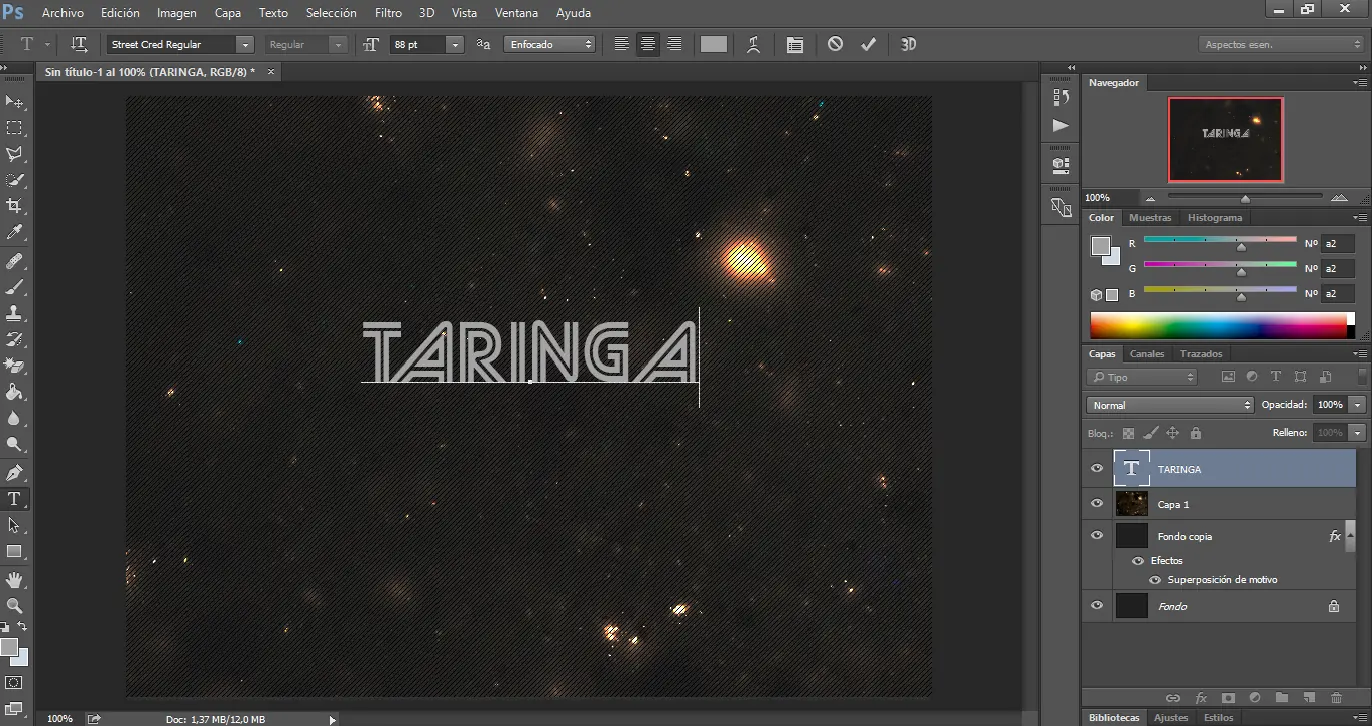Screen dimensions: 1372x726
Task: Select the Horizontal Type tool in toolbox
Action: tap(14, 498)
